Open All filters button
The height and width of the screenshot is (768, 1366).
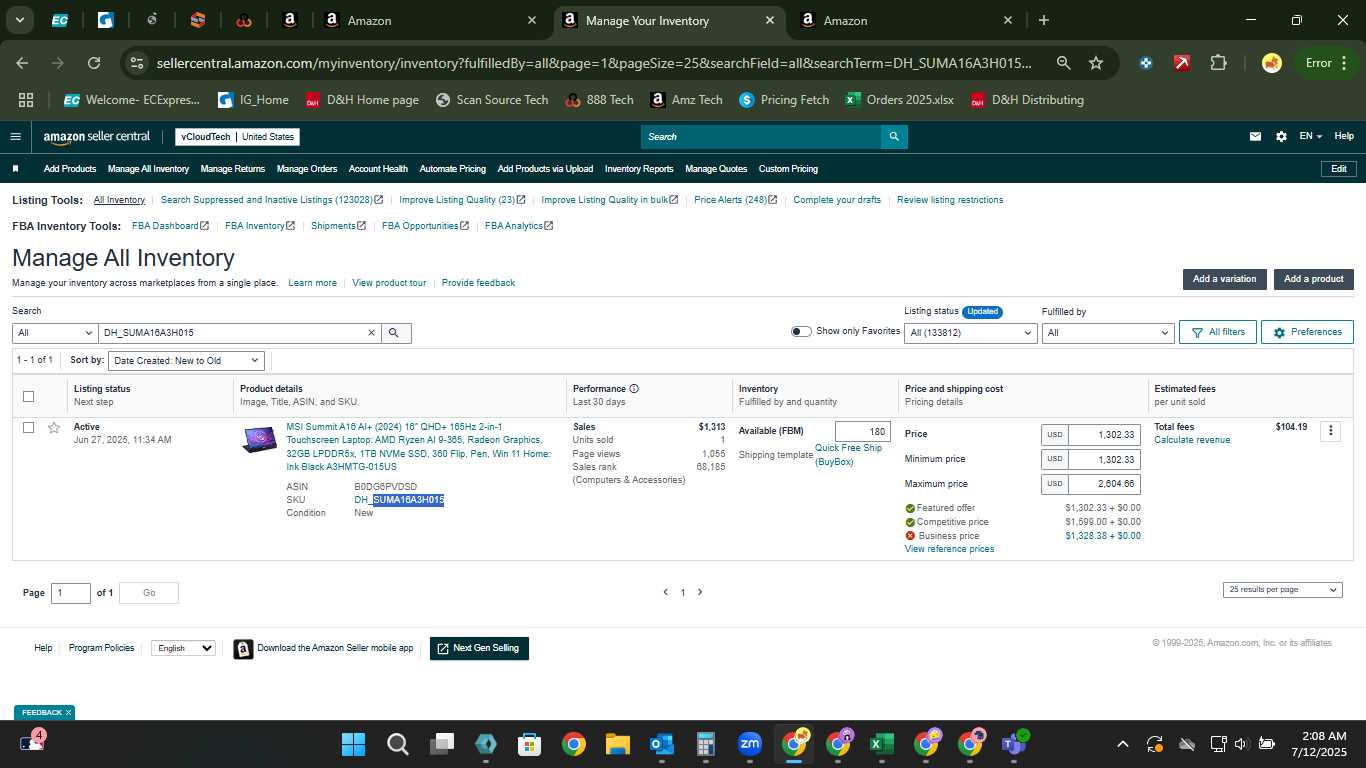(x=1217, y=332)
